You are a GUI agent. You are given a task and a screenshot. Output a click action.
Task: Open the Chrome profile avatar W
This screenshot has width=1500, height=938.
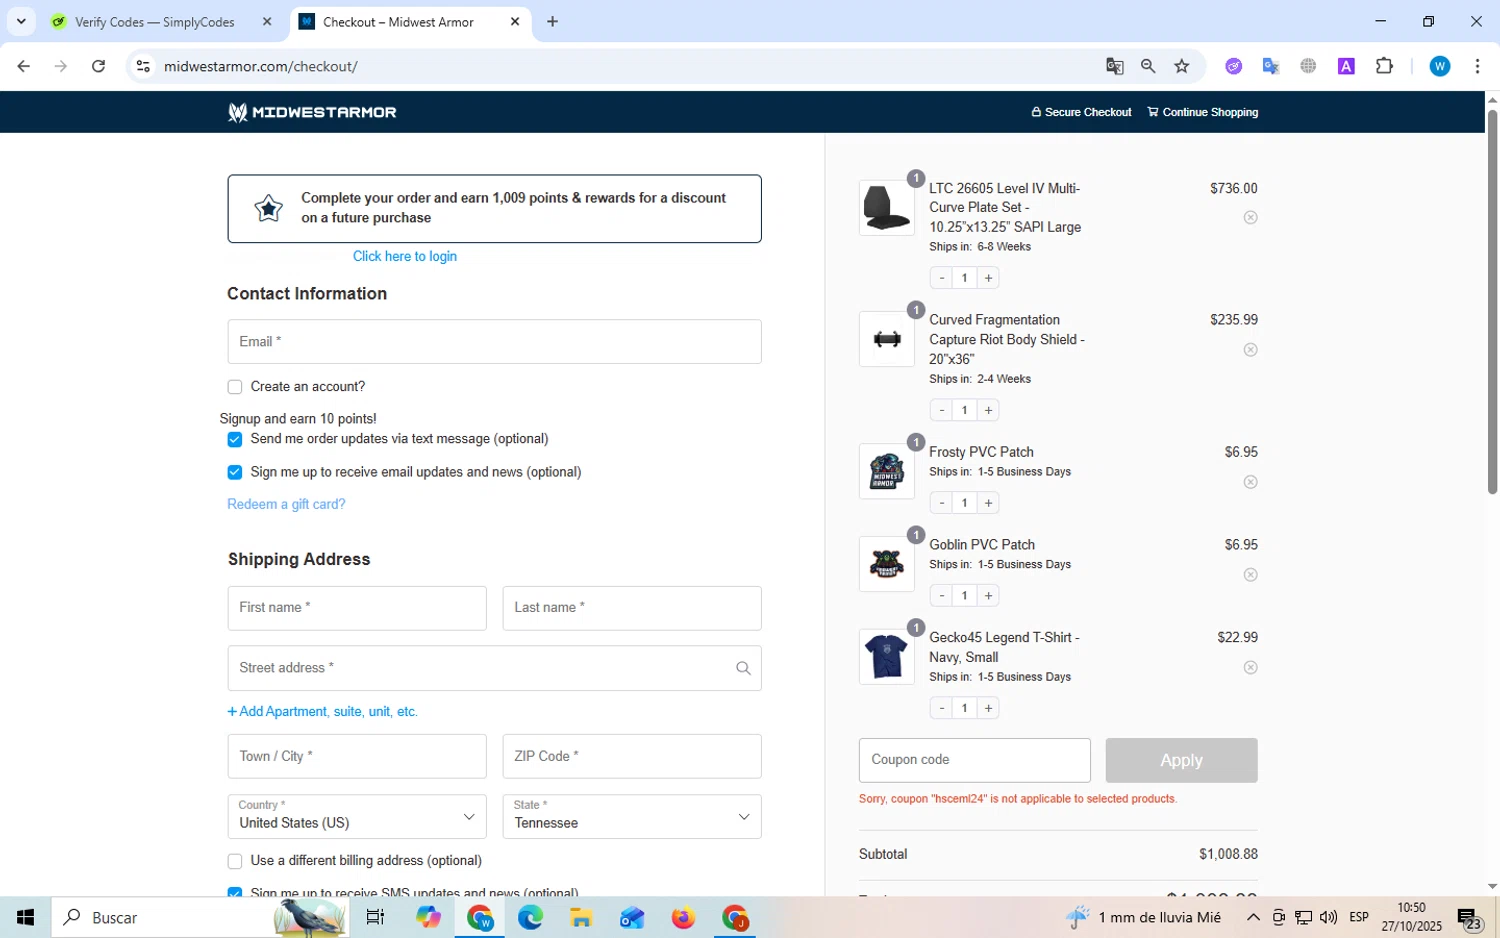1440,66
